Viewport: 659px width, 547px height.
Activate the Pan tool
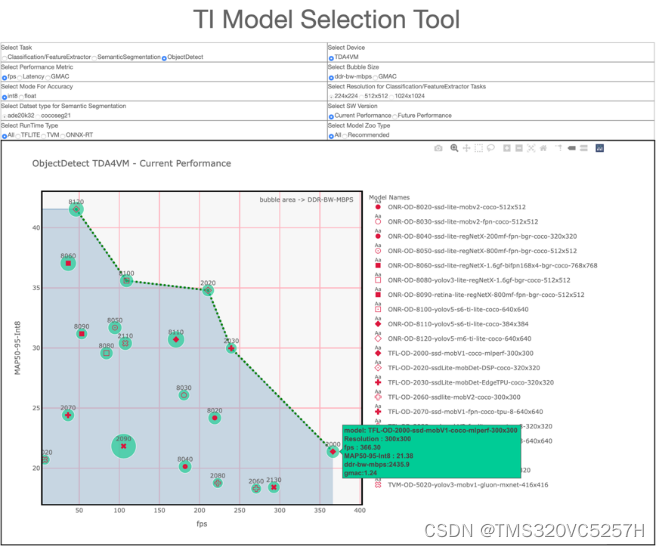coord(467,148)
